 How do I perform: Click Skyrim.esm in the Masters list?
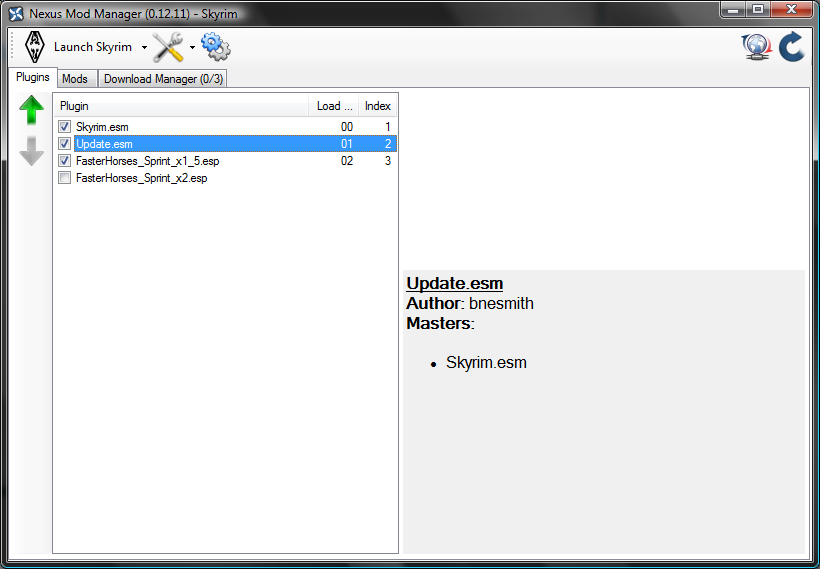(486, 362)
